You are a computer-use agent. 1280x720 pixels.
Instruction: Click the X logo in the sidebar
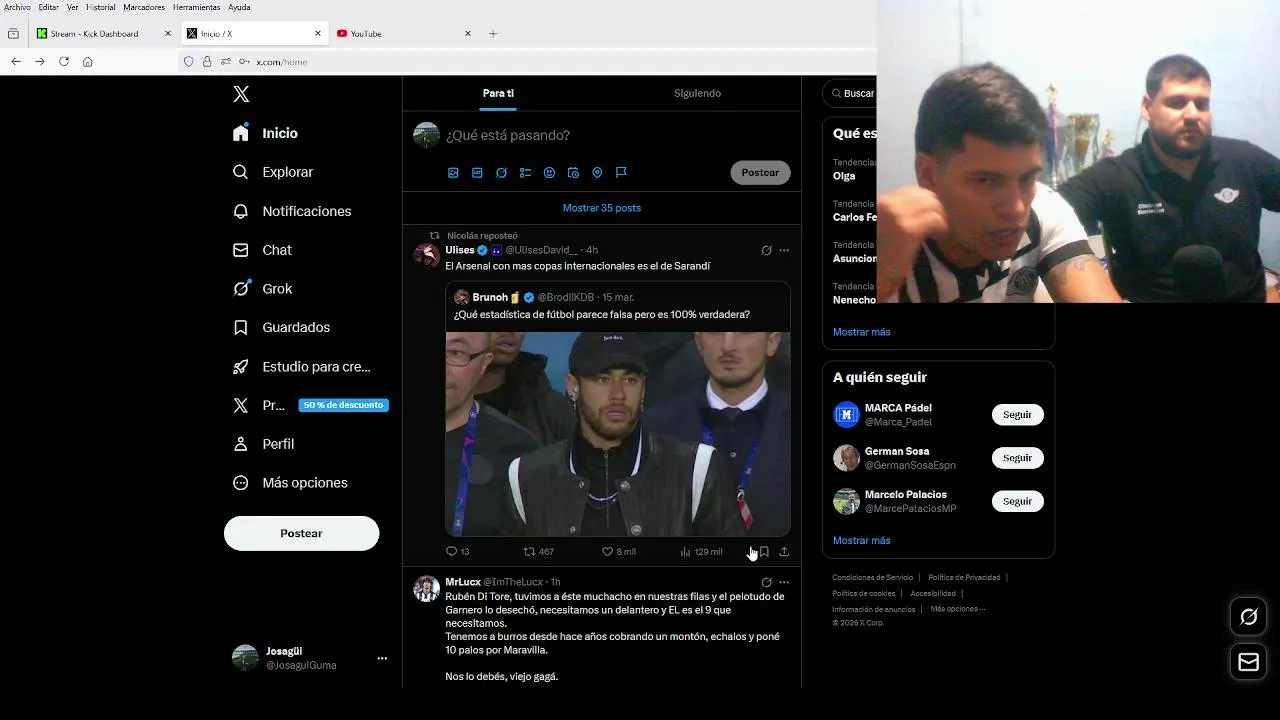click(241, 94)
